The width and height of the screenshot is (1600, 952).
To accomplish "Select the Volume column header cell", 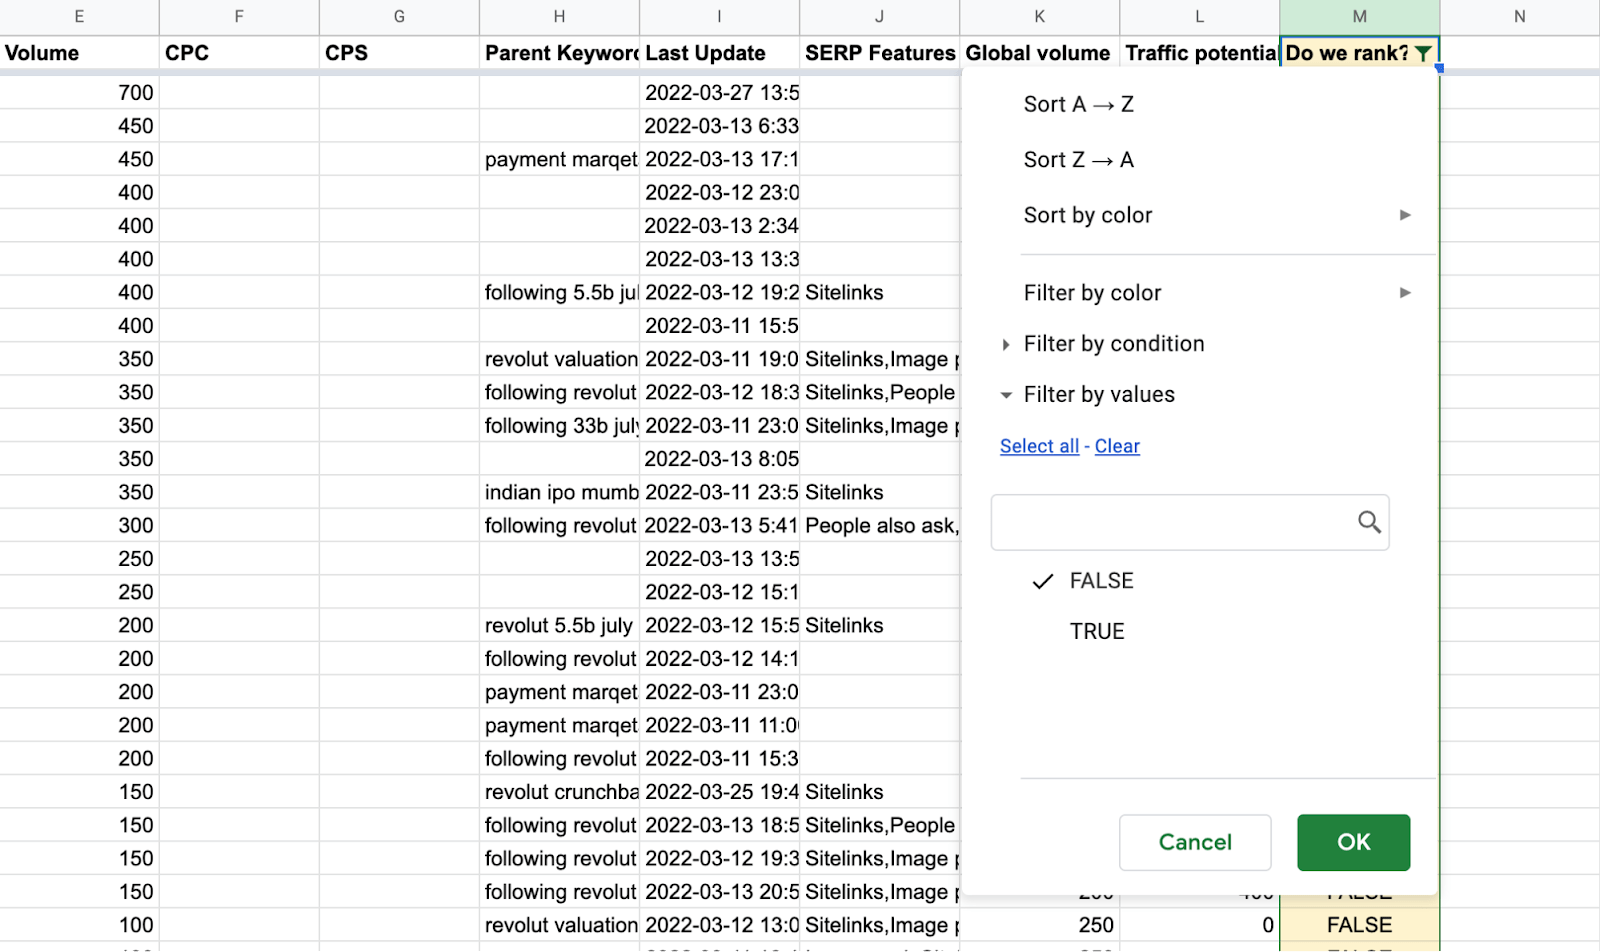I will tap(79, 53).
